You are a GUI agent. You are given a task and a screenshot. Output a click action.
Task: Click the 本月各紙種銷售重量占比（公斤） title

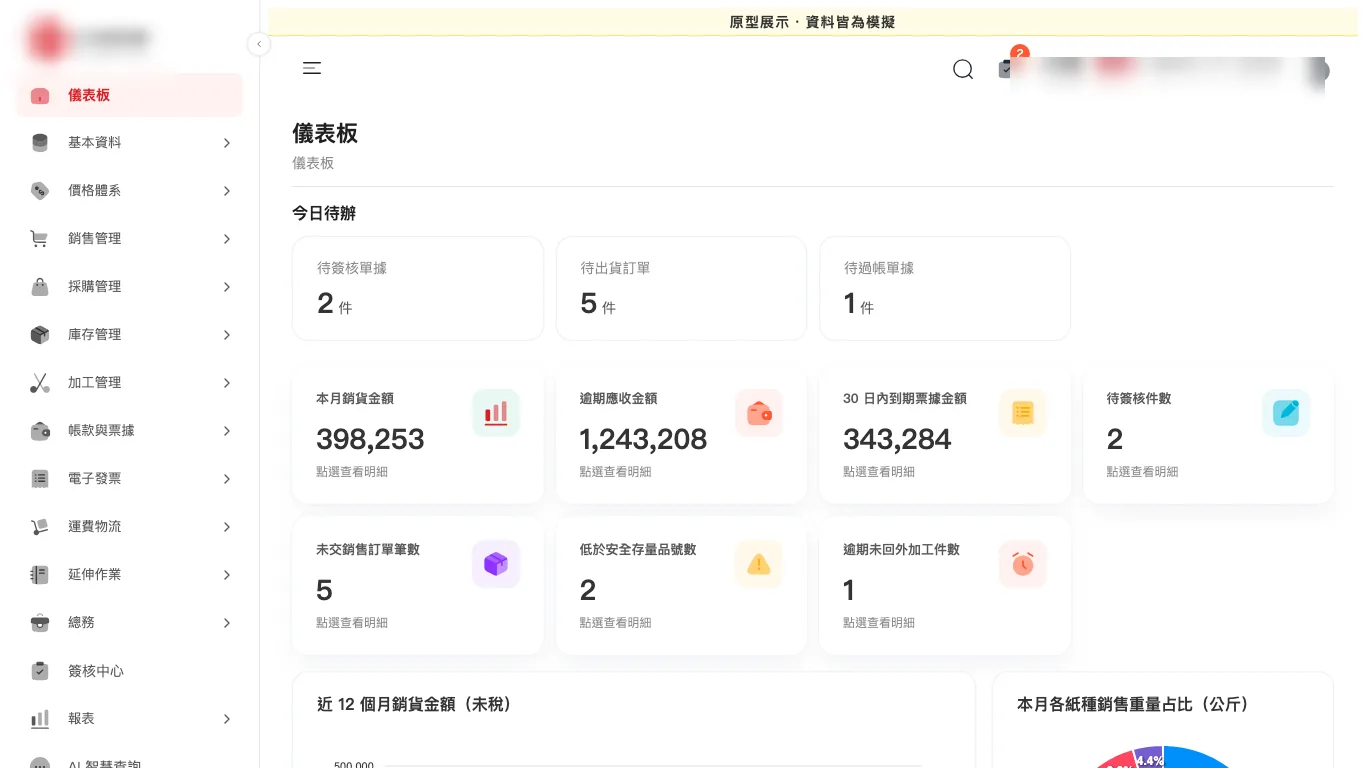pos(1133,705)
